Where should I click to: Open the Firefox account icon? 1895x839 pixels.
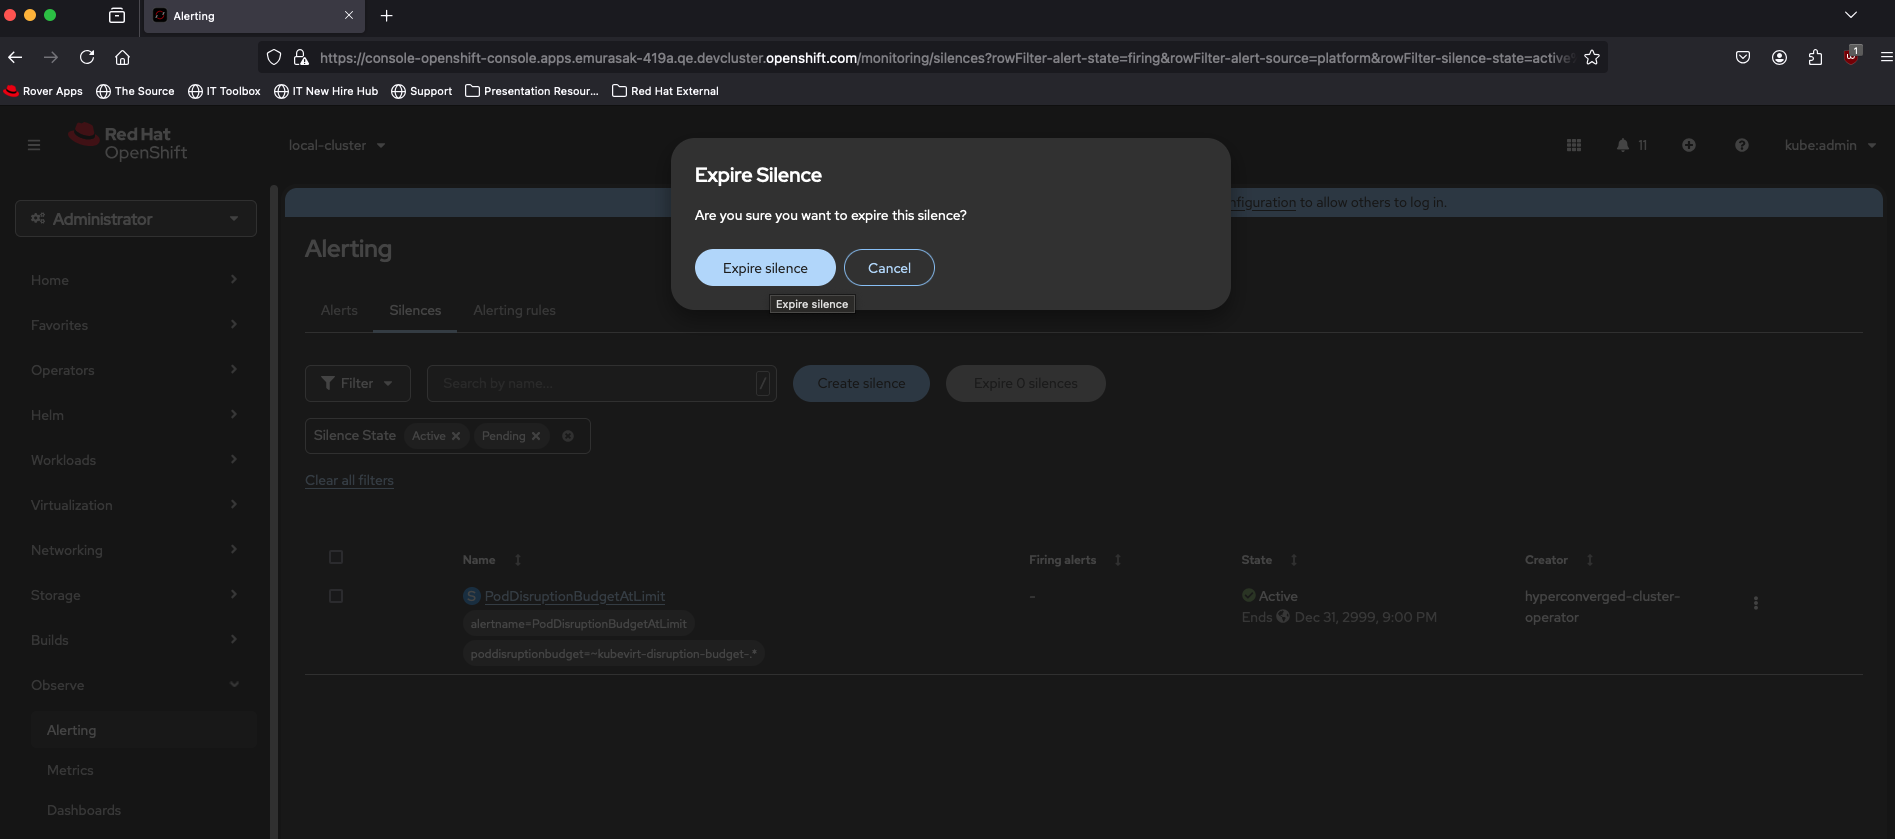tap(1779, 57)
